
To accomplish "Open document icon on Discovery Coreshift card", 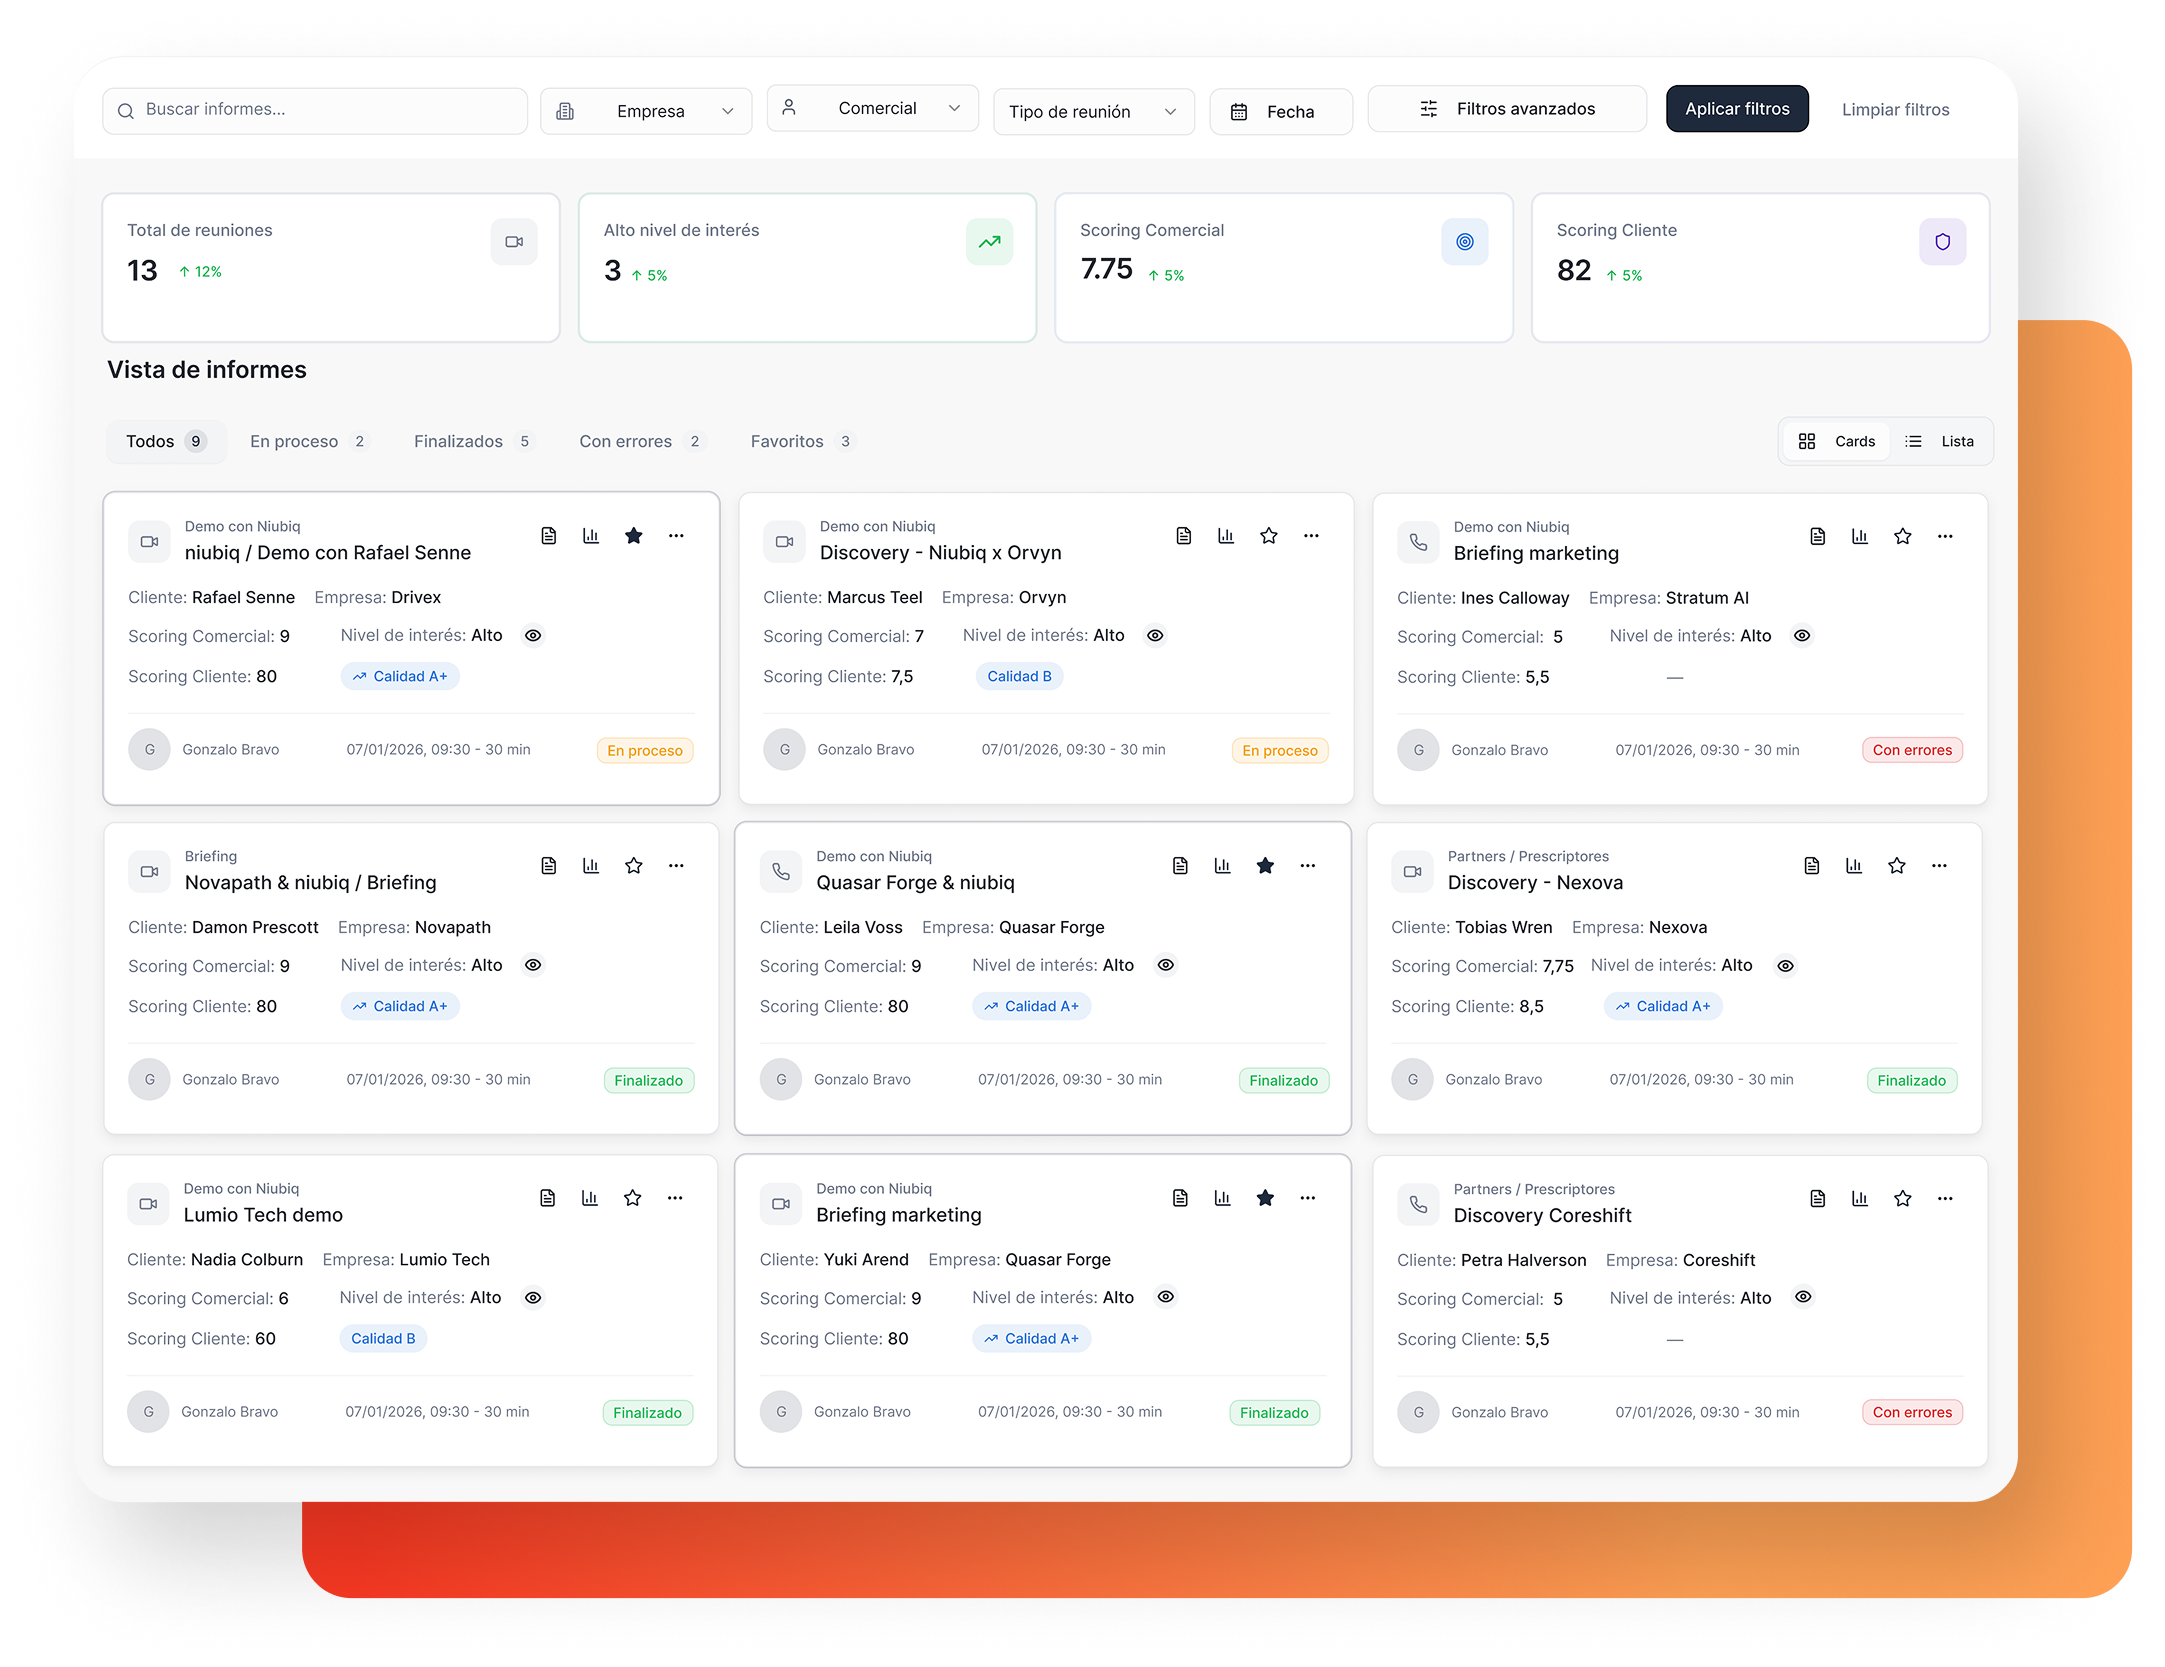I will click(x=1817, y=1199).
